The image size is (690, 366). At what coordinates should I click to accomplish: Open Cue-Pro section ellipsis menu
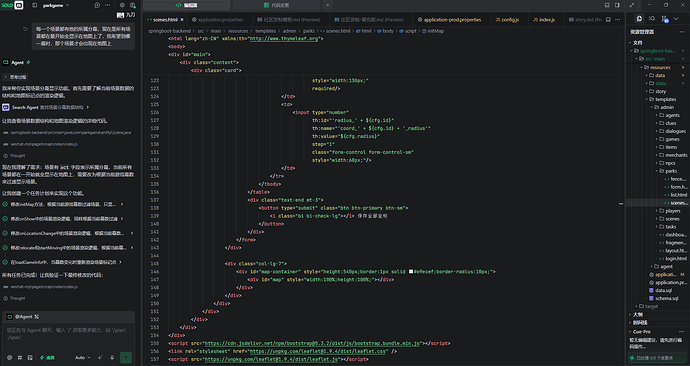point(682,331)
